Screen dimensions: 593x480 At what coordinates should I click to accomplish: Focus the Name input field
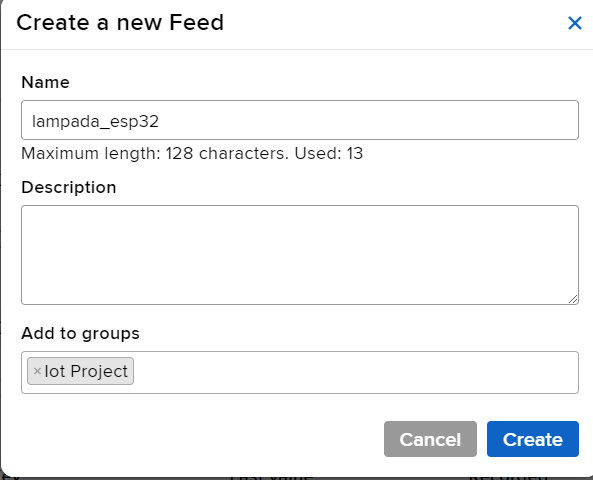pyautogui.click(x=300, y=120)
